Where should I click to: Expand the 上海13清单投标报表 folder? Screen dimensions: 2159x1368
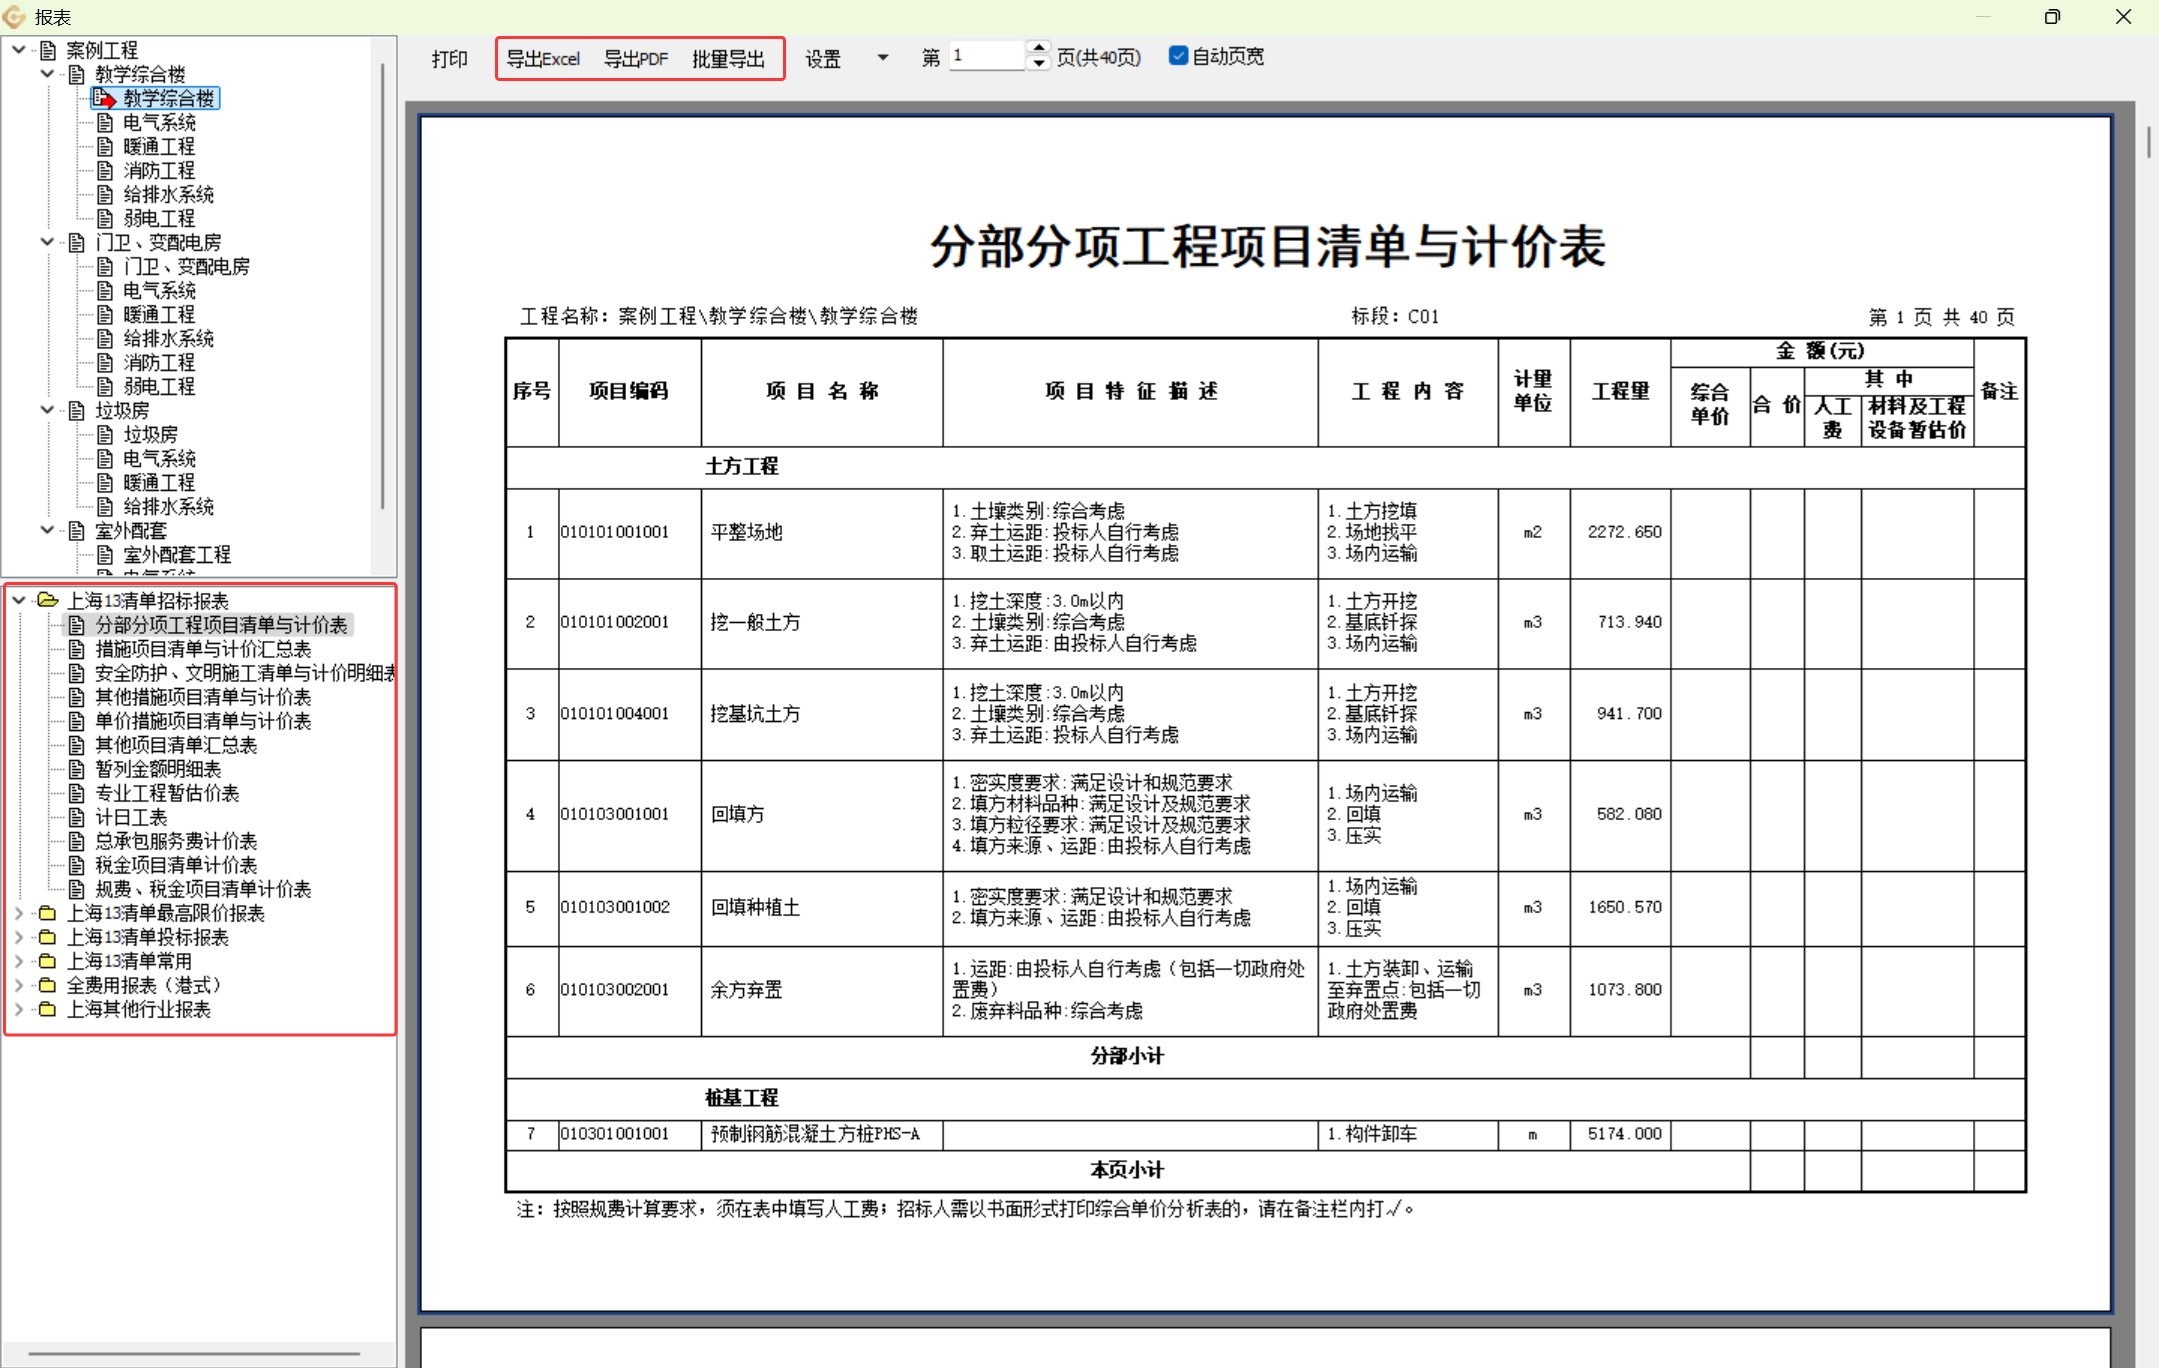pos(19,936)
